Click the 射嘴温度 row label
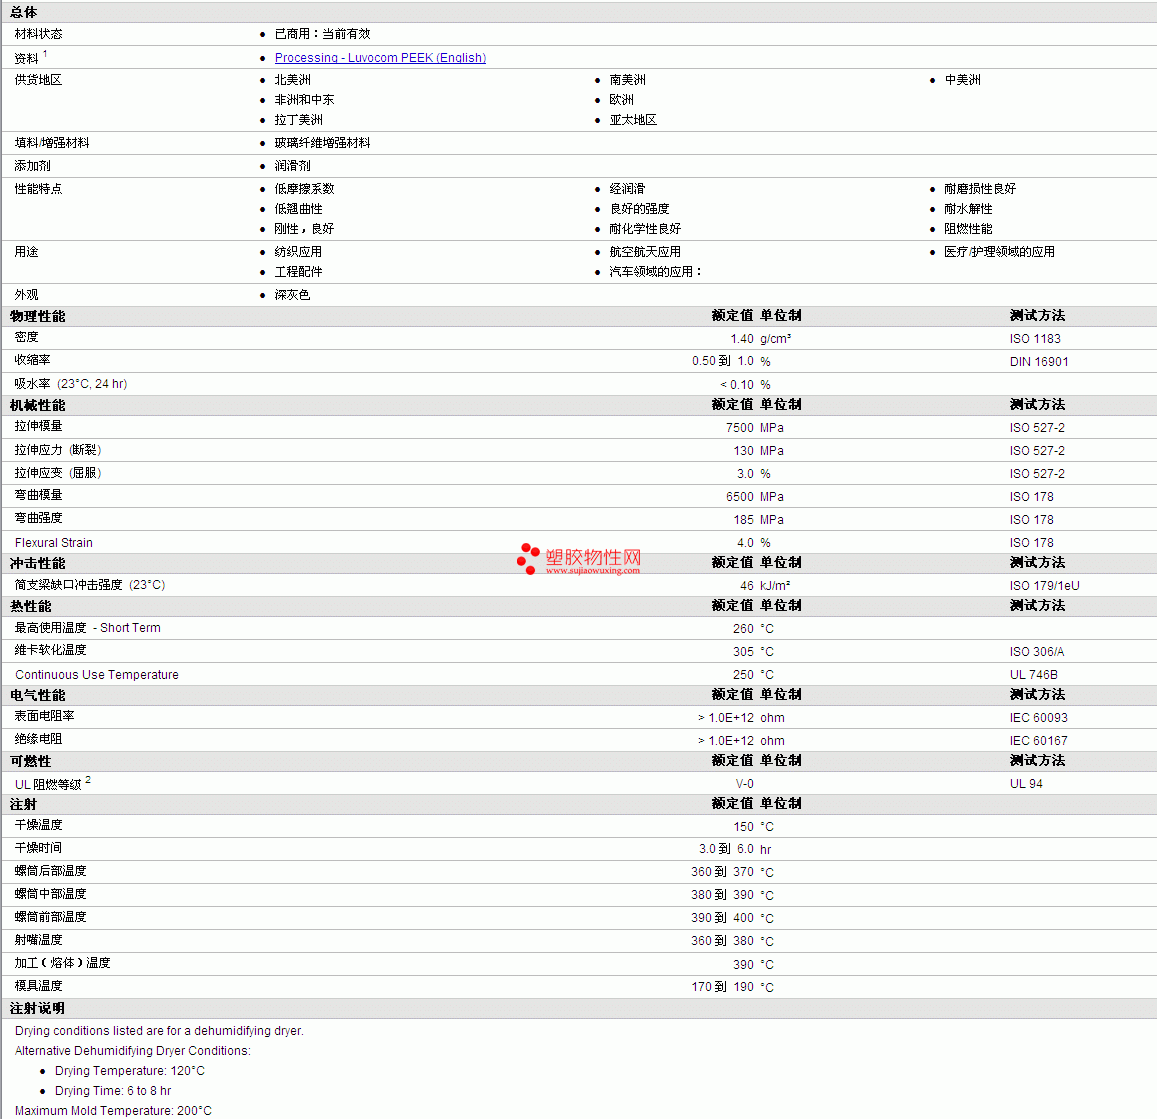1157x1119 pixels. point(38,939)
